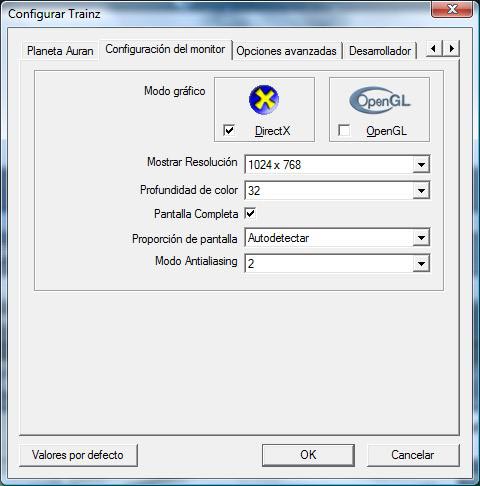Uncheck the DirectX checkbox
The width and height of the screenshot is (480, 486).
pos(229,130)
